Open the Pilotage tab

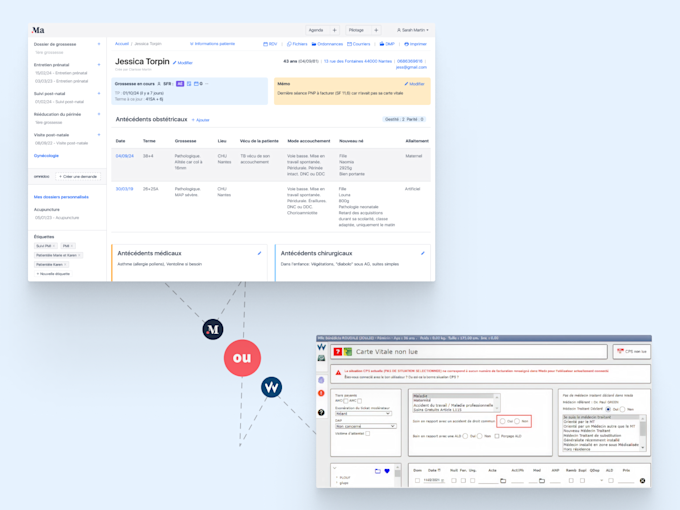click(x=356, y=30)
